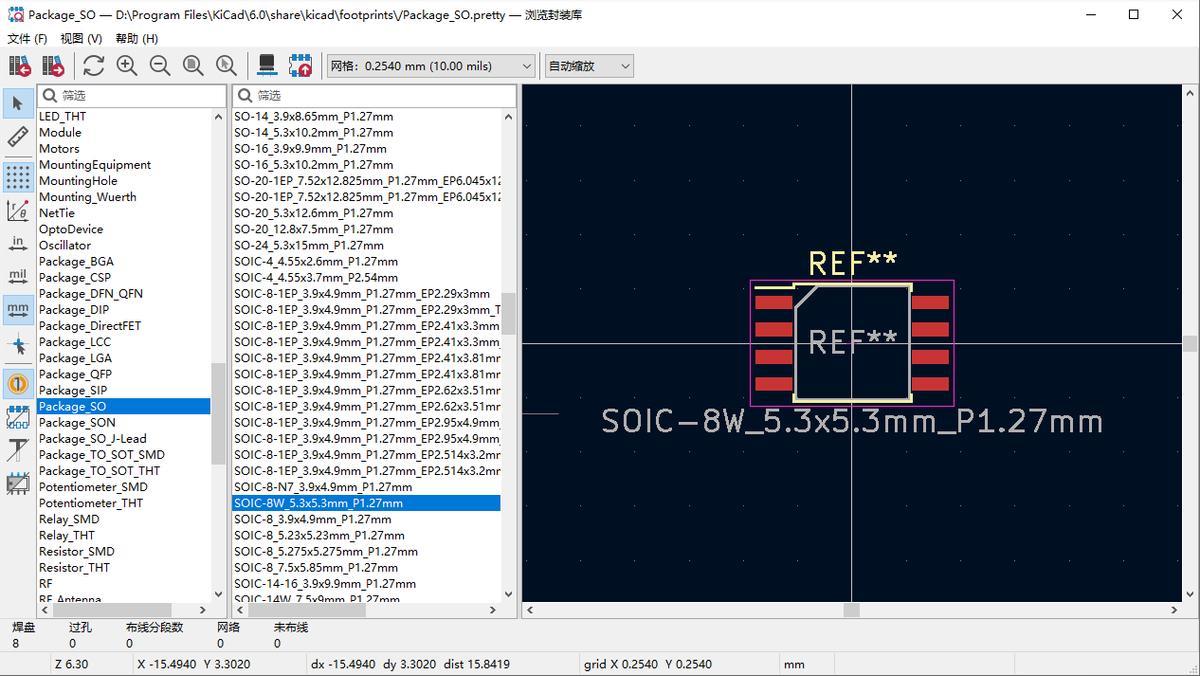Screen dimensions: 1200x676
Task: Zoom in on the footprint canvas
Action: pos(125,64)
